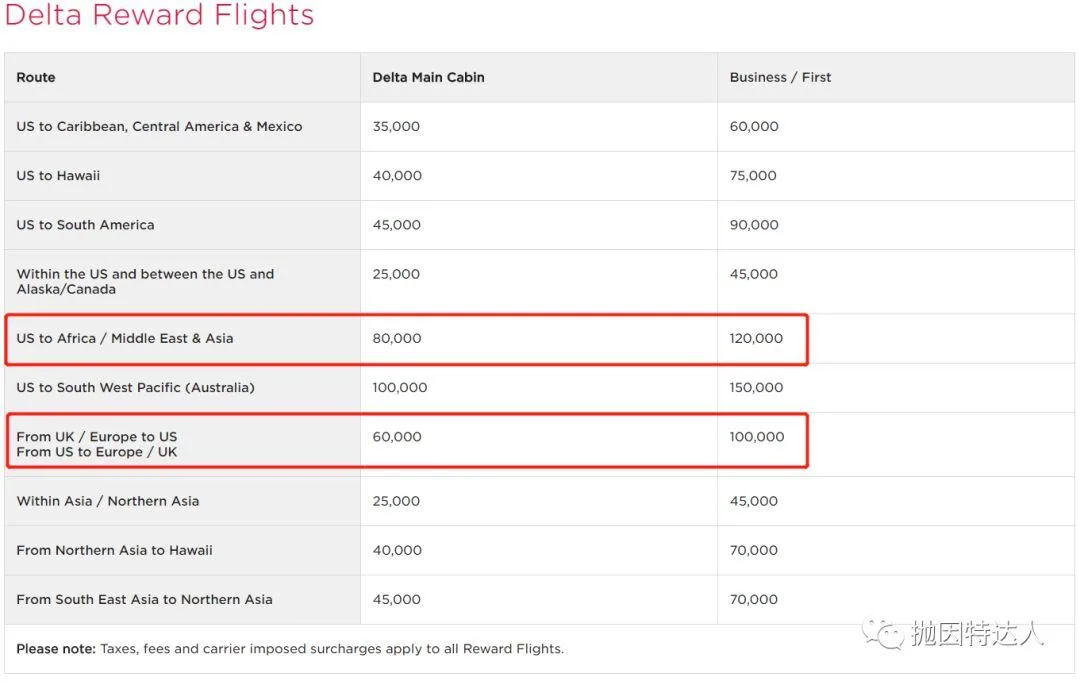Click the Within the US and Alaska/Canada row
This screenshot has width=1080, height=681.
pyautogui.click(x=539, y=282)
